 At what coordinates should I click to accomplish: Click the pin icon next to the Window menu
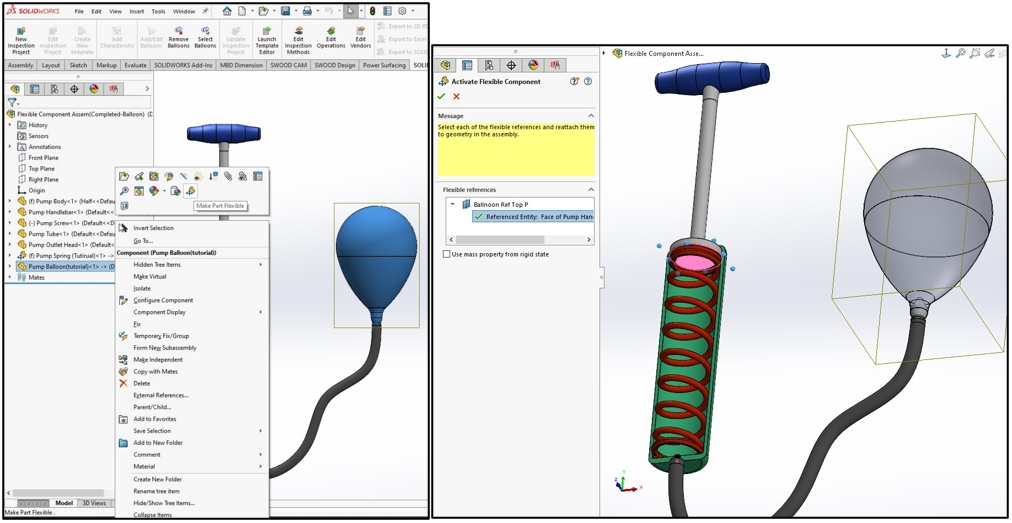pos(205,11)
